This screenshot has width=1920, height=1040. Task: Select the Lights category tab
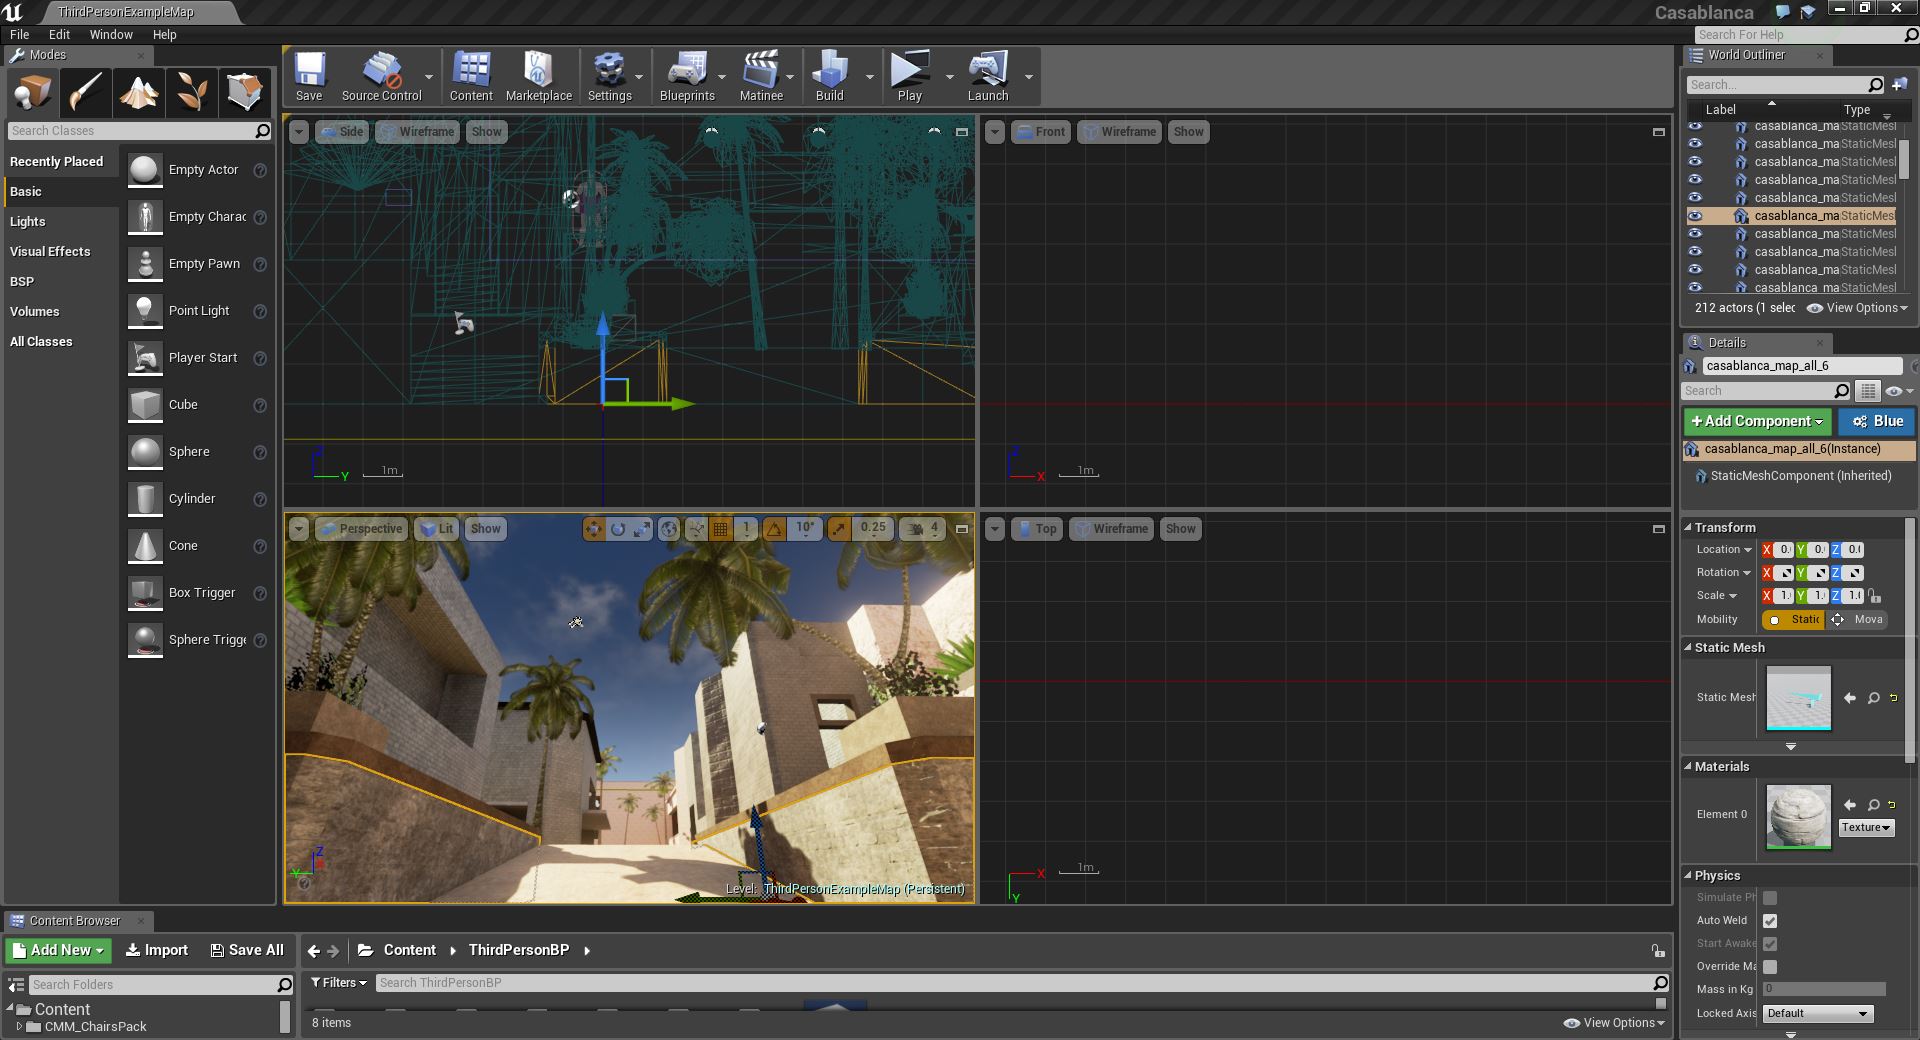(x=28, y=221)
